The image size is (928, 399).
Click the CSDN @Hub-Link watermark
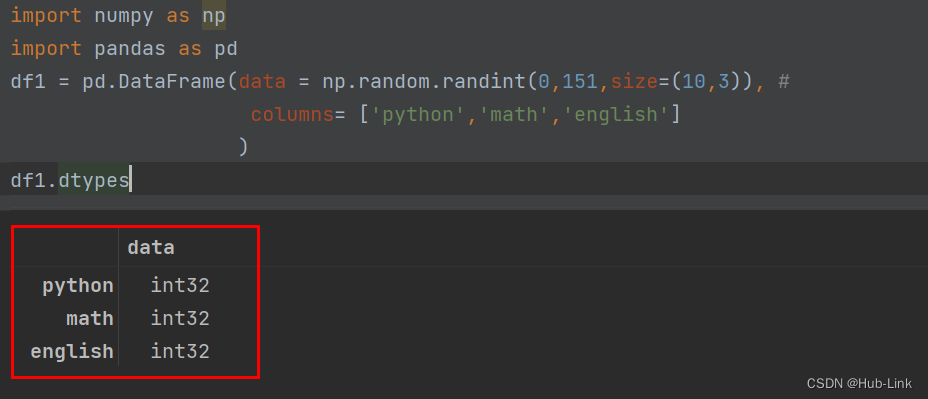tap(859, 383)
